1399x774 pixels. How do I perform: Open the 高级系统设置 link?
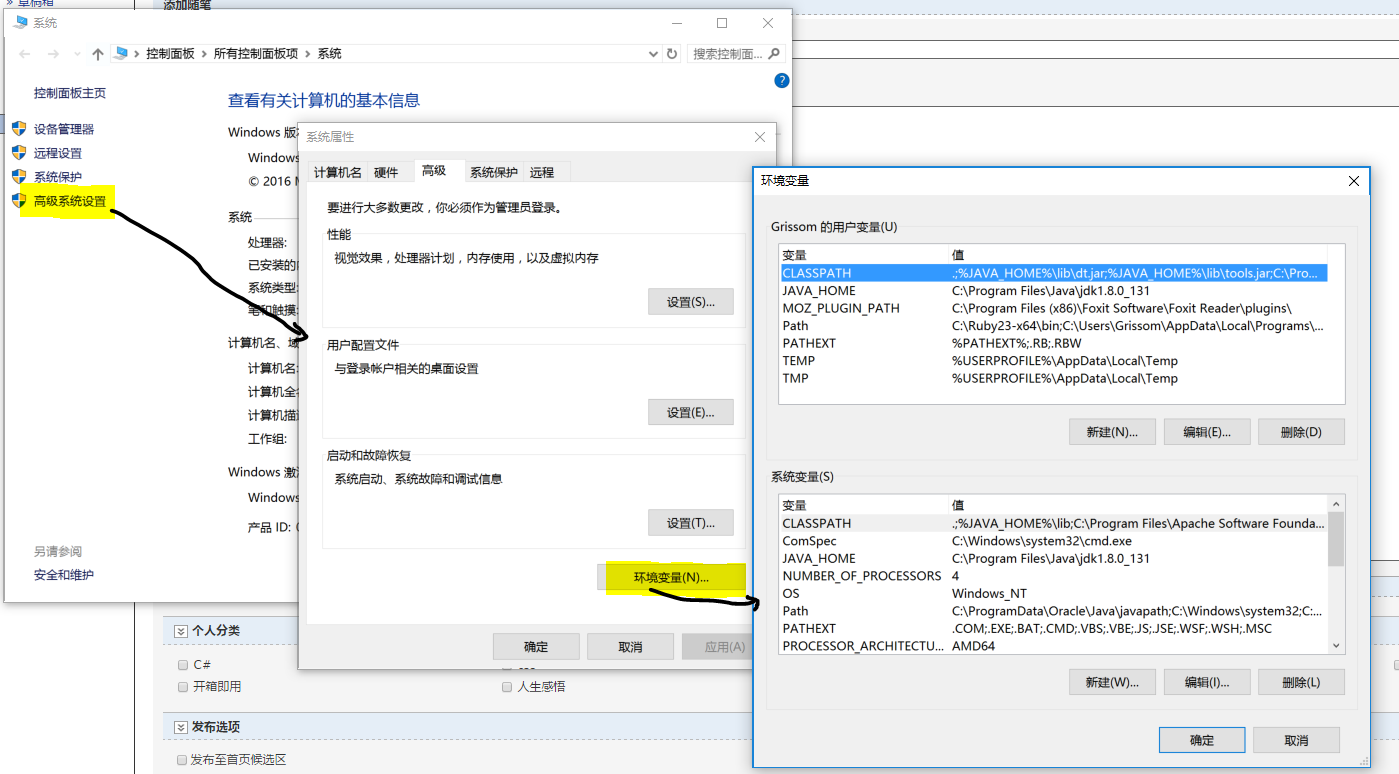point(70,201)
